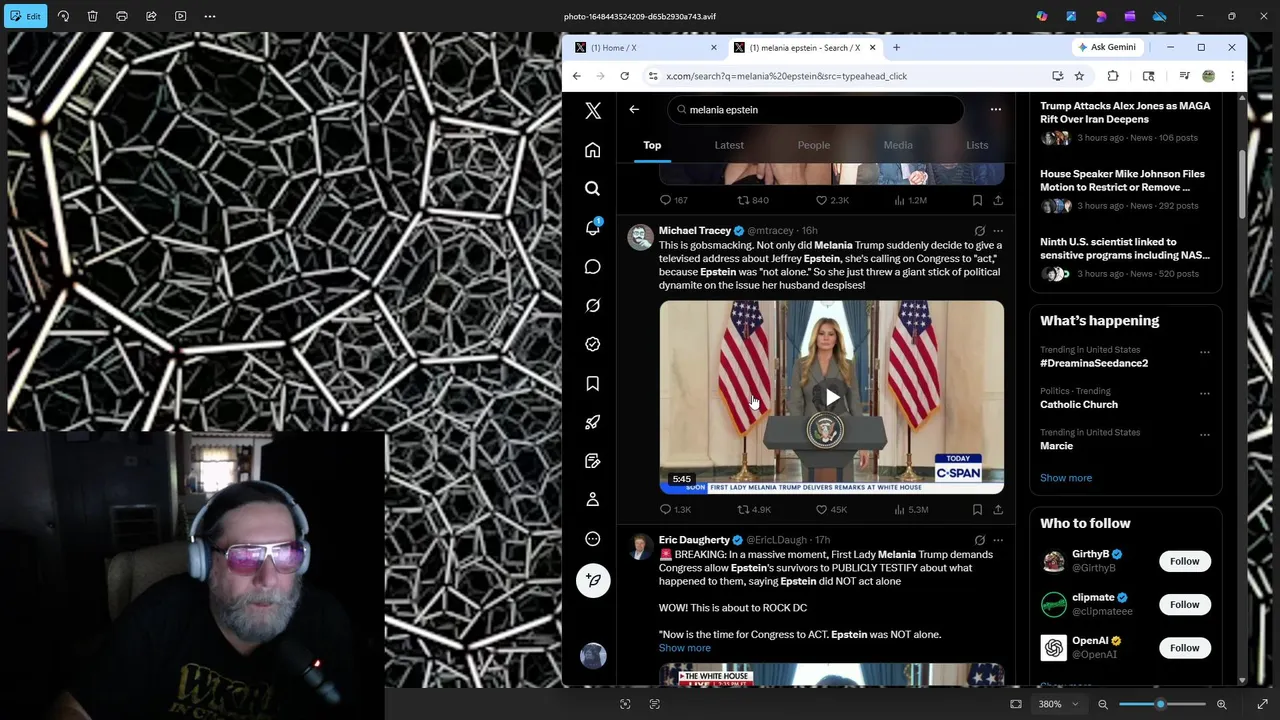This screenshot has height=720, width=1280.
Task: Follow GirthyB
Action: pos(1185,561)
